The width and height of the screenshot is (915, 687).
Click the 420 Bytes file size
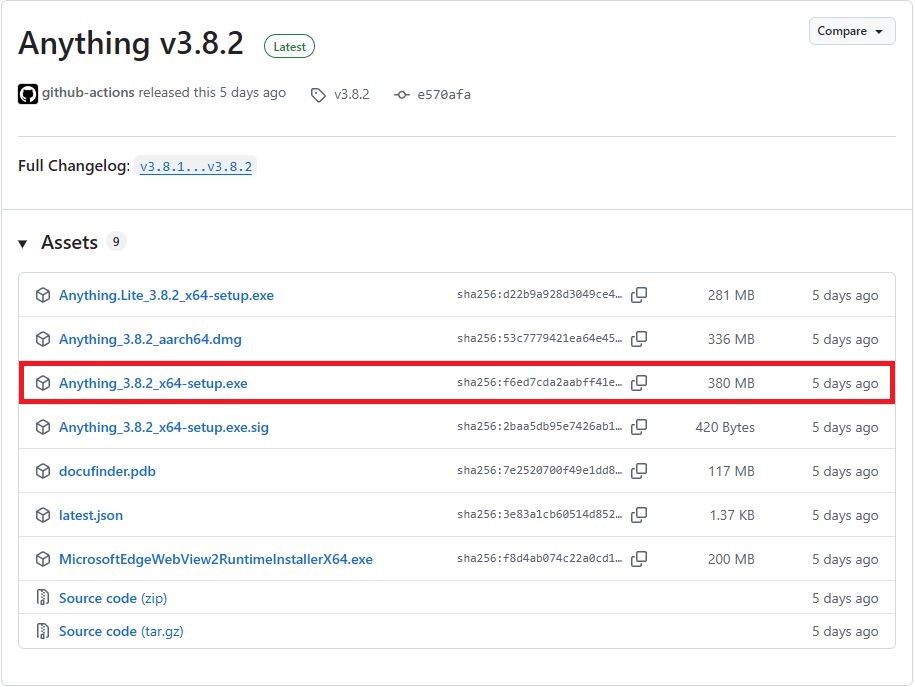tap(725, 427)
